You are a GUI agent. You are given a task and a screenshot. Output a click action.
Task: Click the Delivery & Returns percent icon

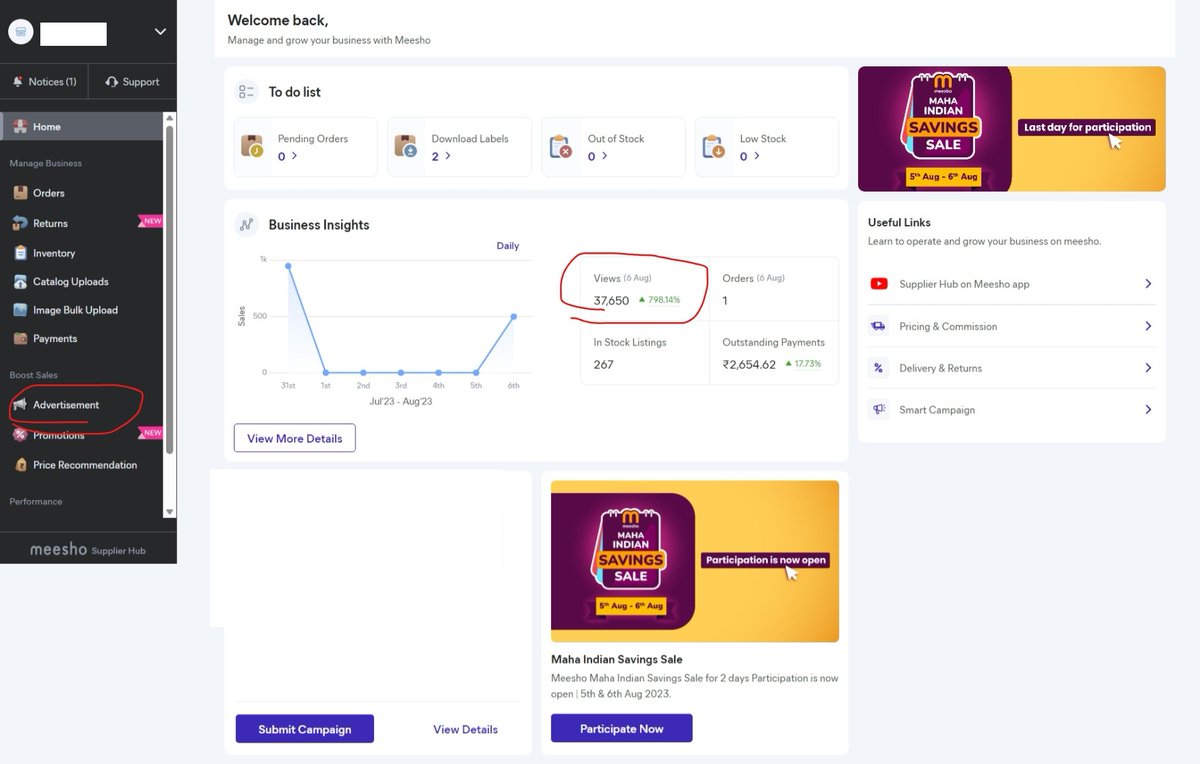pyautogui.click(x=879, y=368)
